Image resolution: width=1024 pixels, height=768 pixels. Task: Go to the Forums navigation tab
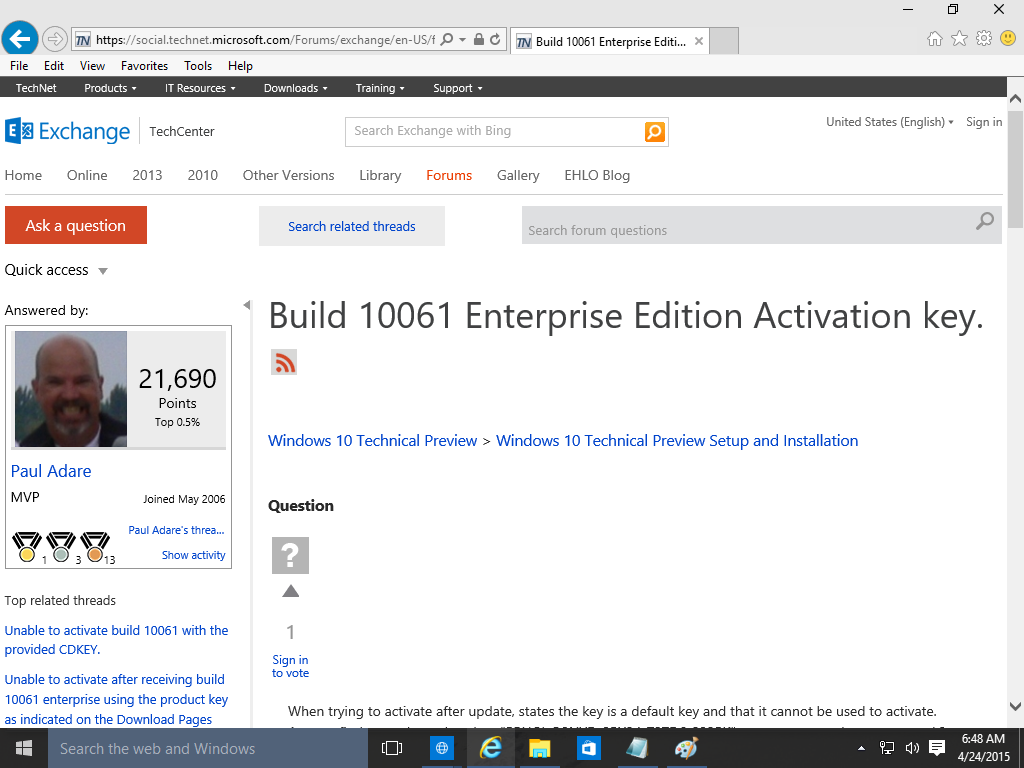pyautogui.click(x=449, y=176)
